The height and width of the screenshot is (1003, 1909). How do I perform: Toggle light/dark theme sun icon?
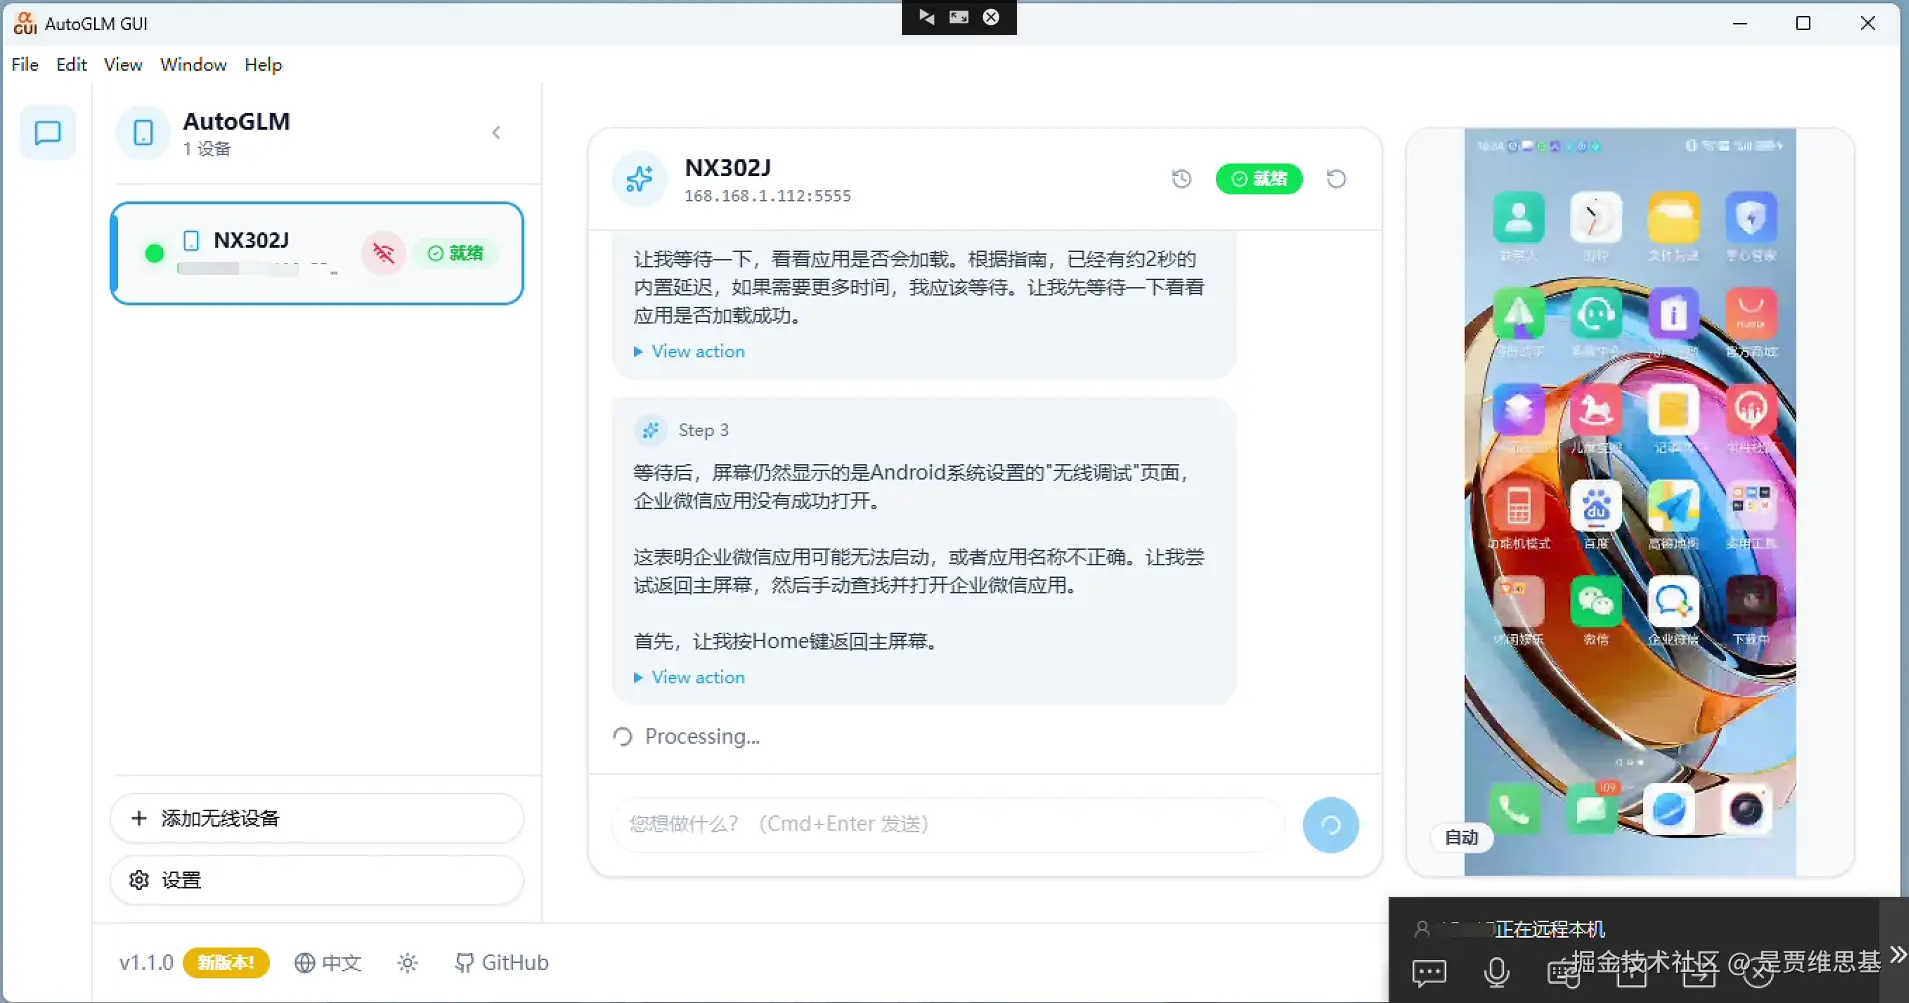(407, 962)
